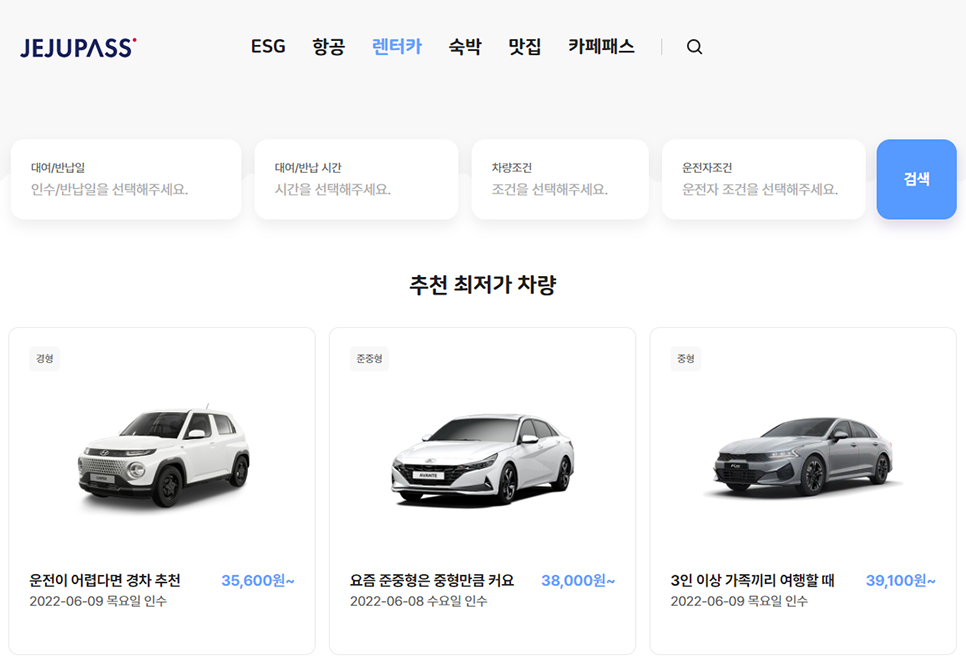Select the 항공 menu item
The image size is (966, 665).
[x=328, y=46]
